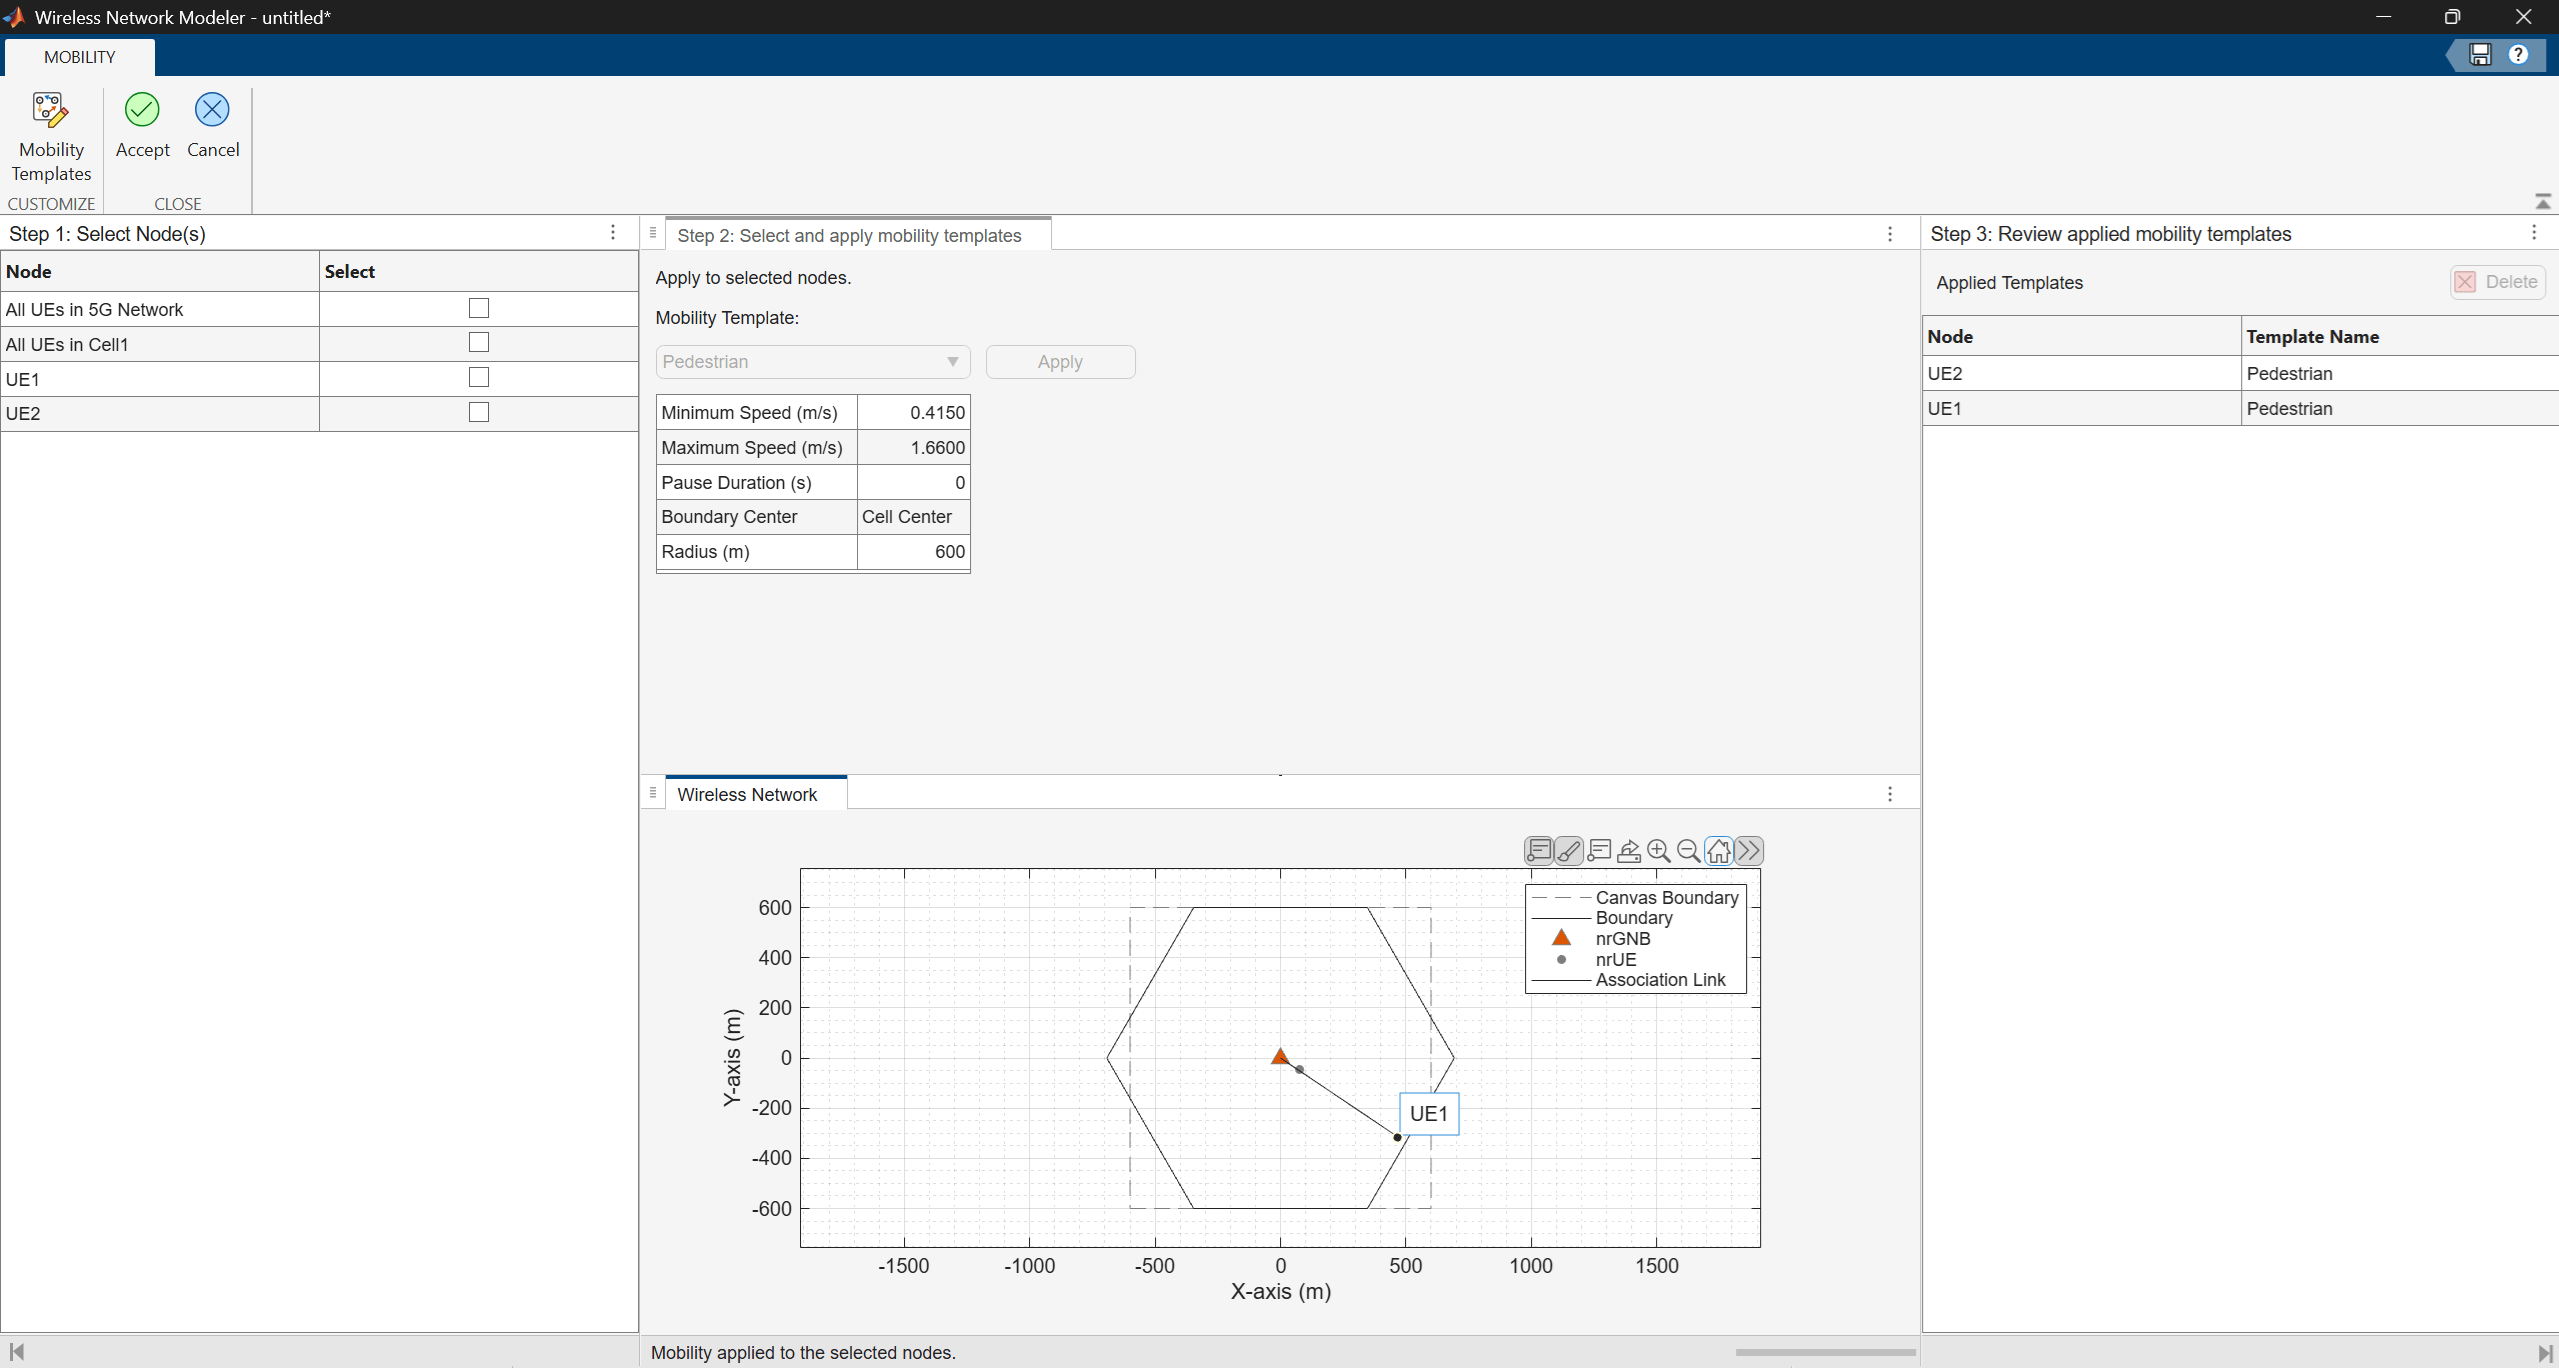Viewport: 2559px width, 1368px height.
Task: Export the plot using the axes toolbar
Action: tap(1629, 851)
